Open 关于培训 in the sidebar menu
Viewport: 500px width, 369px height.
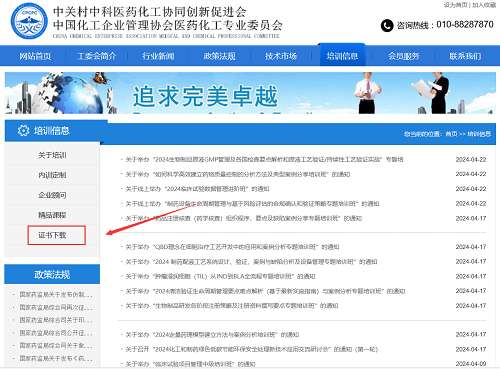pos(52,155)
